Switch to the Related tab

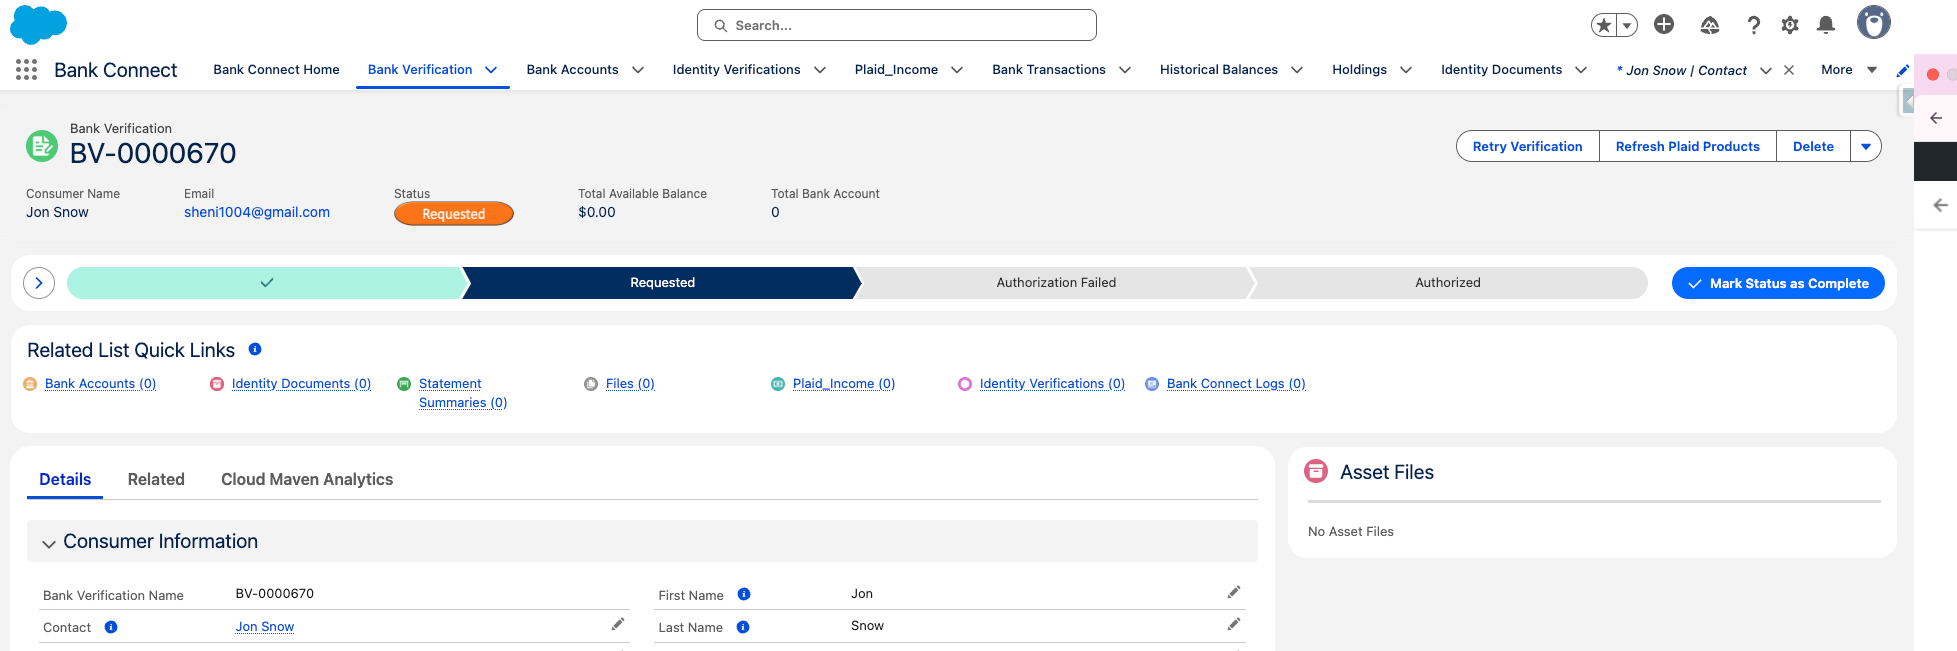[x=156, y=480]
